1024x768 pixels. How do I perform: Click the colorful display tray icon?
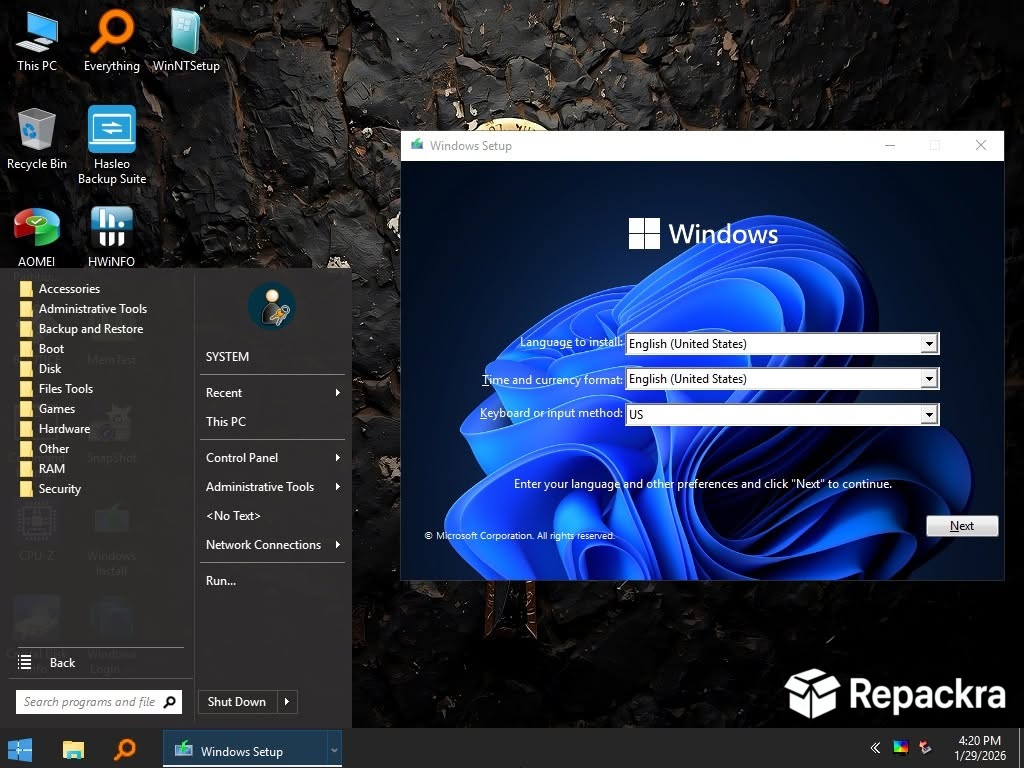pyautogui.click(x=901, y=748)
